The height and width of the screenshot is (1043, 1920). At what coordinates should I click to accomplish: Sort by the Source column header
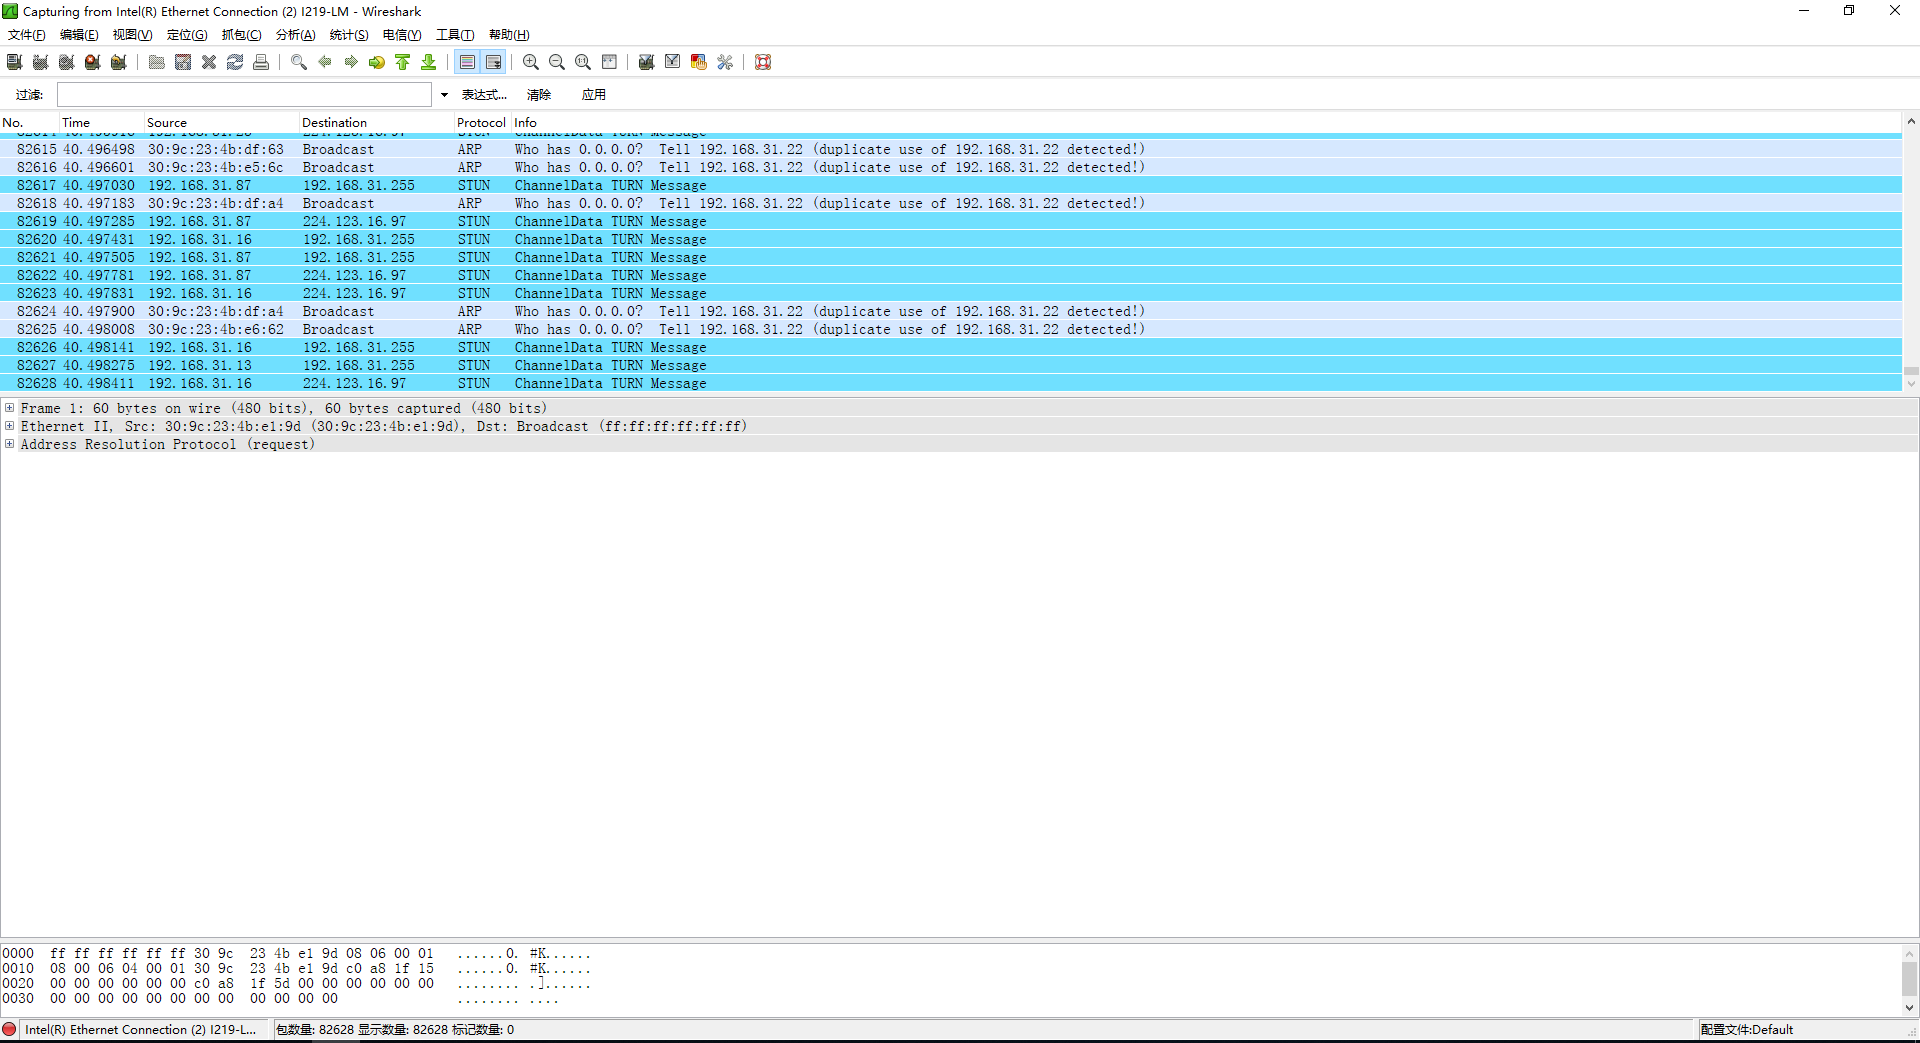pyautogui.click(x=222, y=123)
